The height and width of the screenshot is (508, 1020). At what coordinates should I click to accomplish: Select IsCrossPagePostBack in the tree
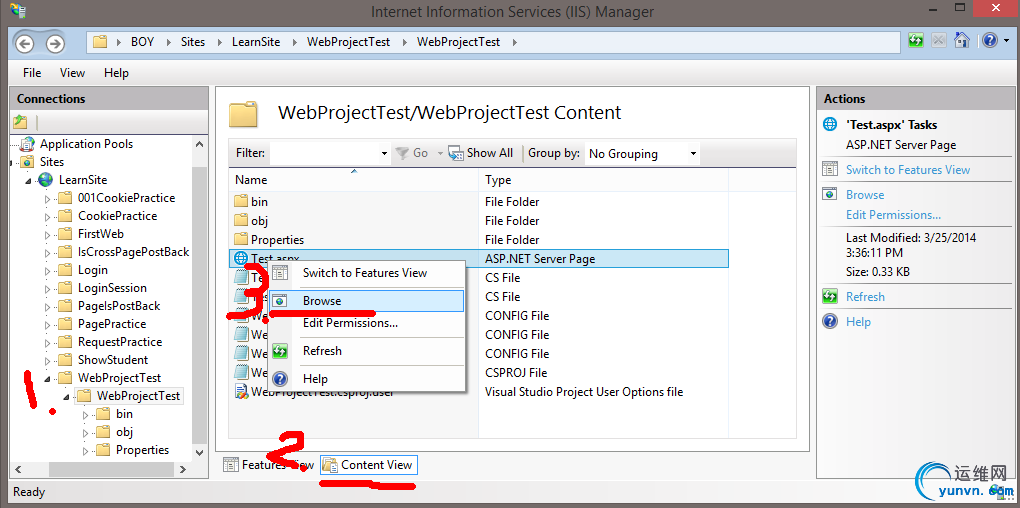(133, 252)
